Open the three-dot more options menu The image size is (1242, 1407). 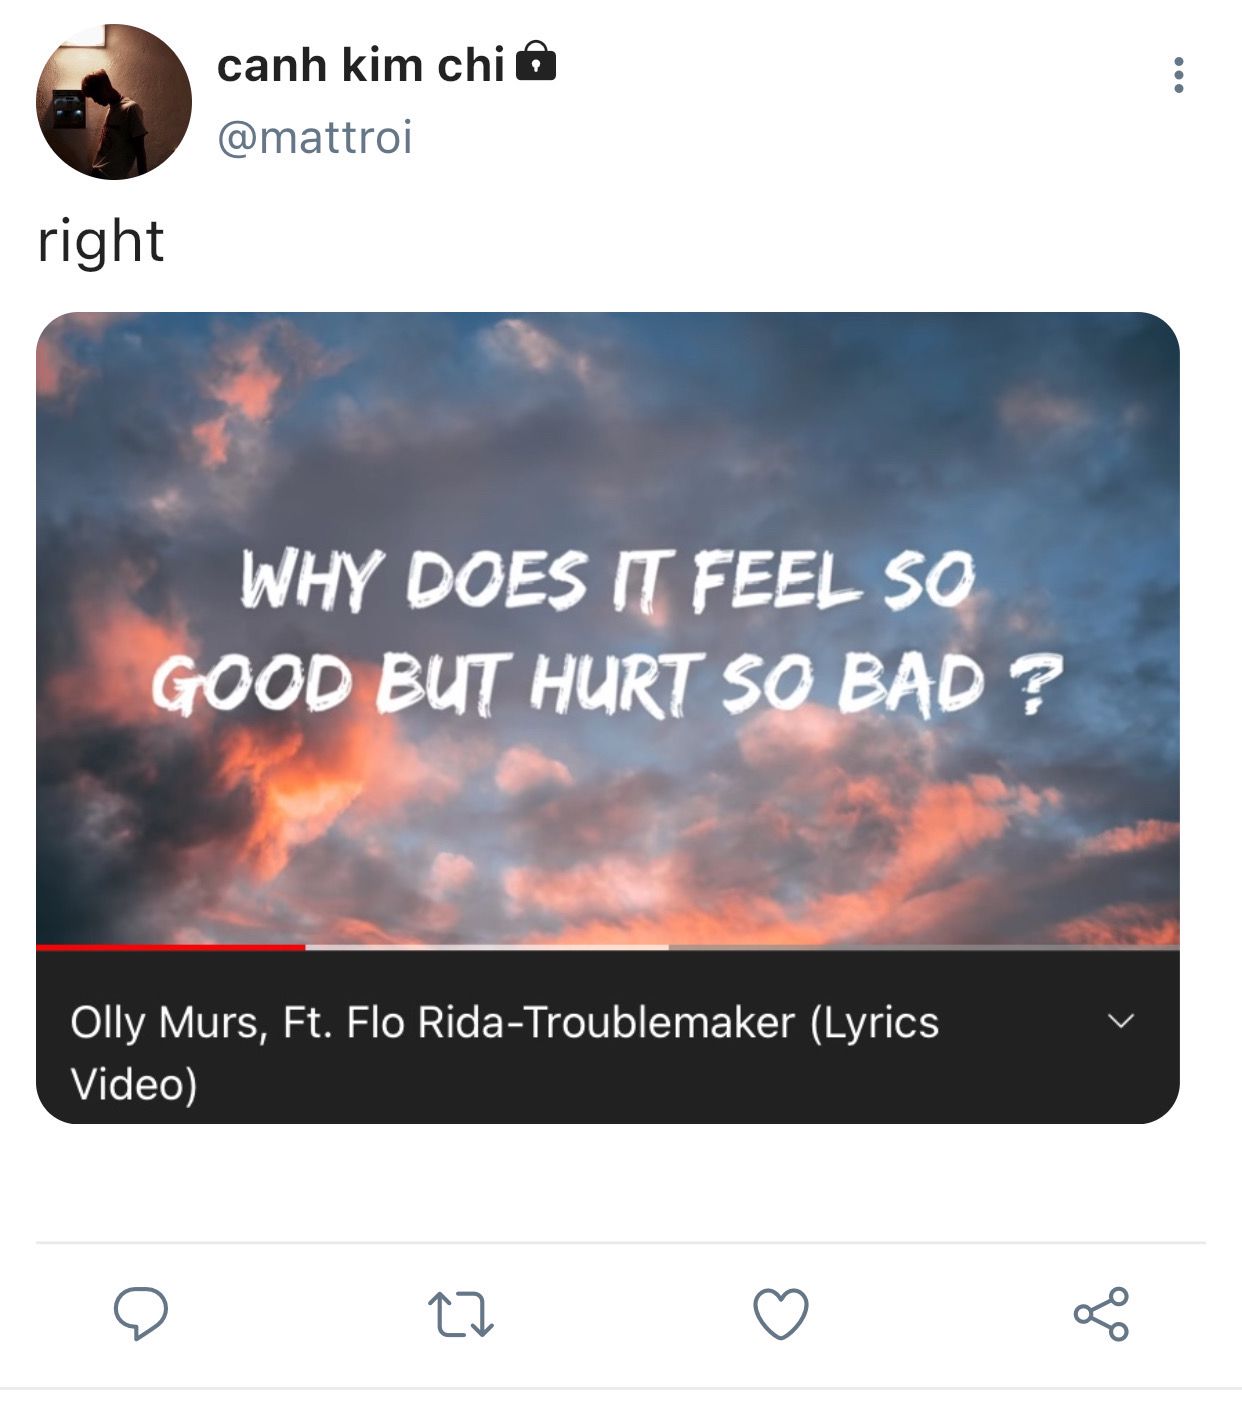point(1179,75)
